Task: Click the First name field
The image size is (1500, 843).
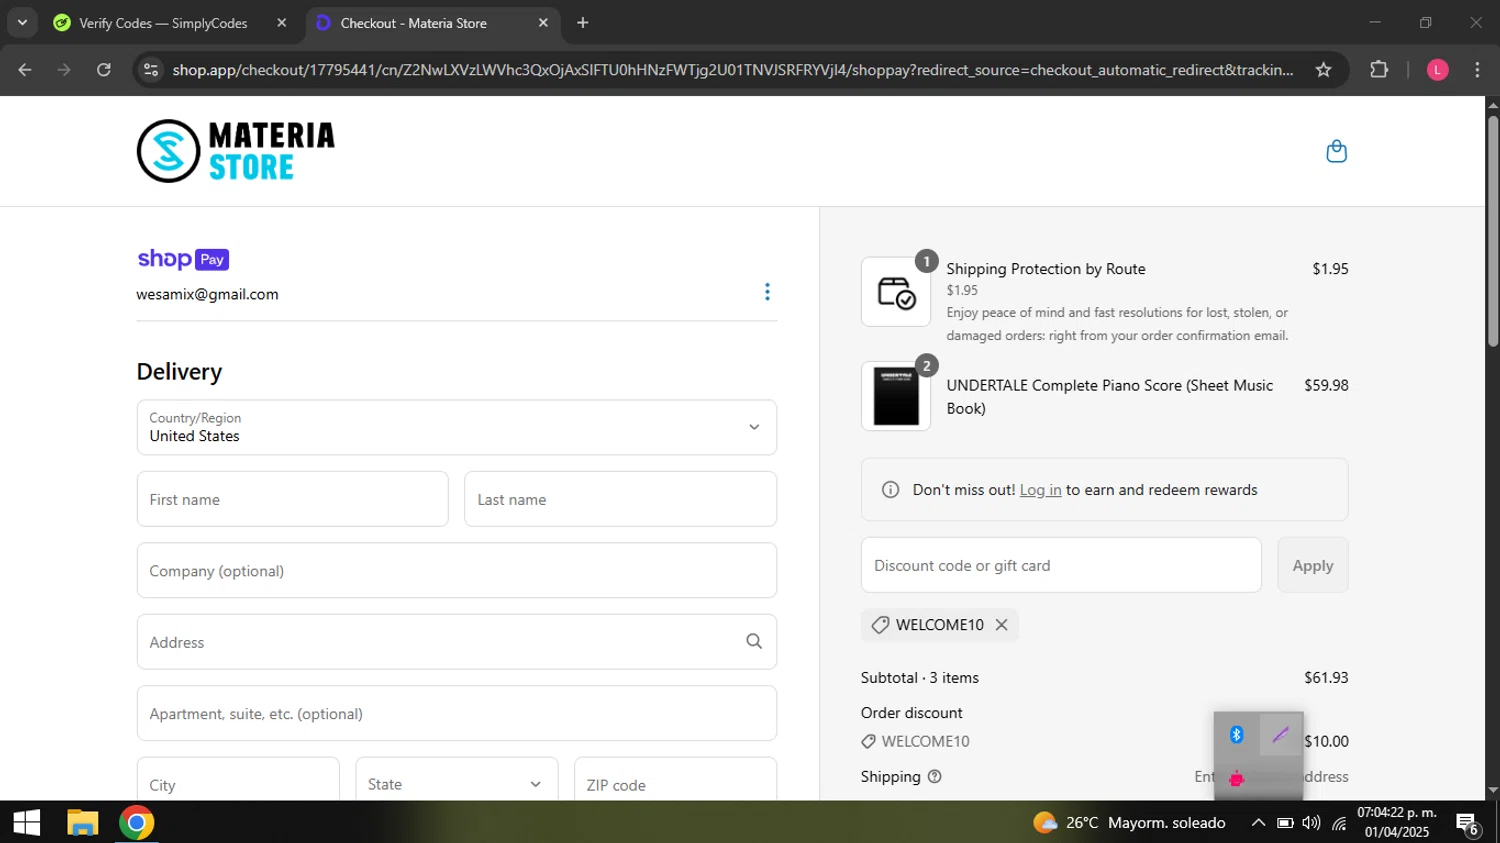Action: pyautogui.click(x=293, y=499)
